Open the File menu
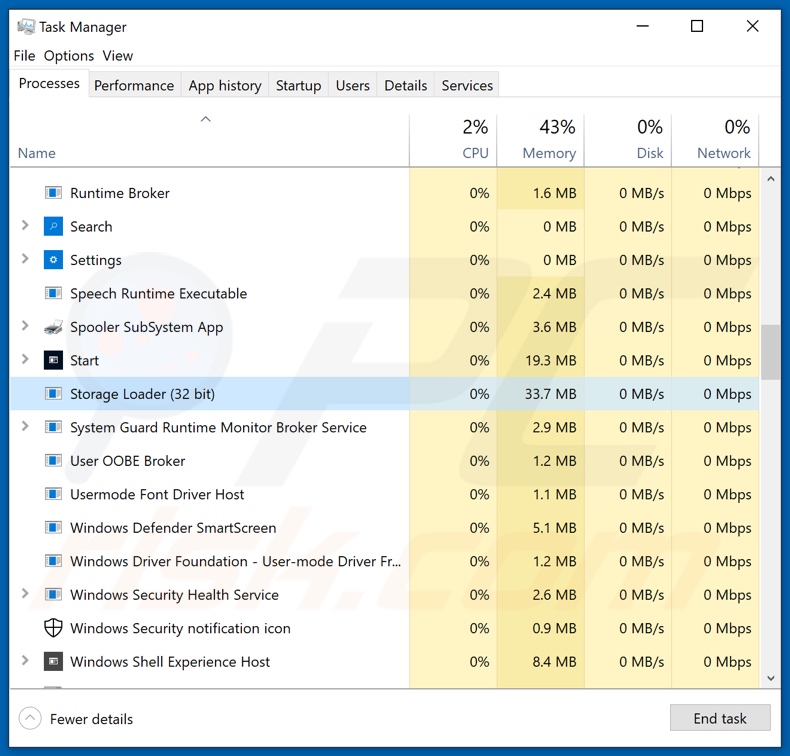 coord(24,55)
